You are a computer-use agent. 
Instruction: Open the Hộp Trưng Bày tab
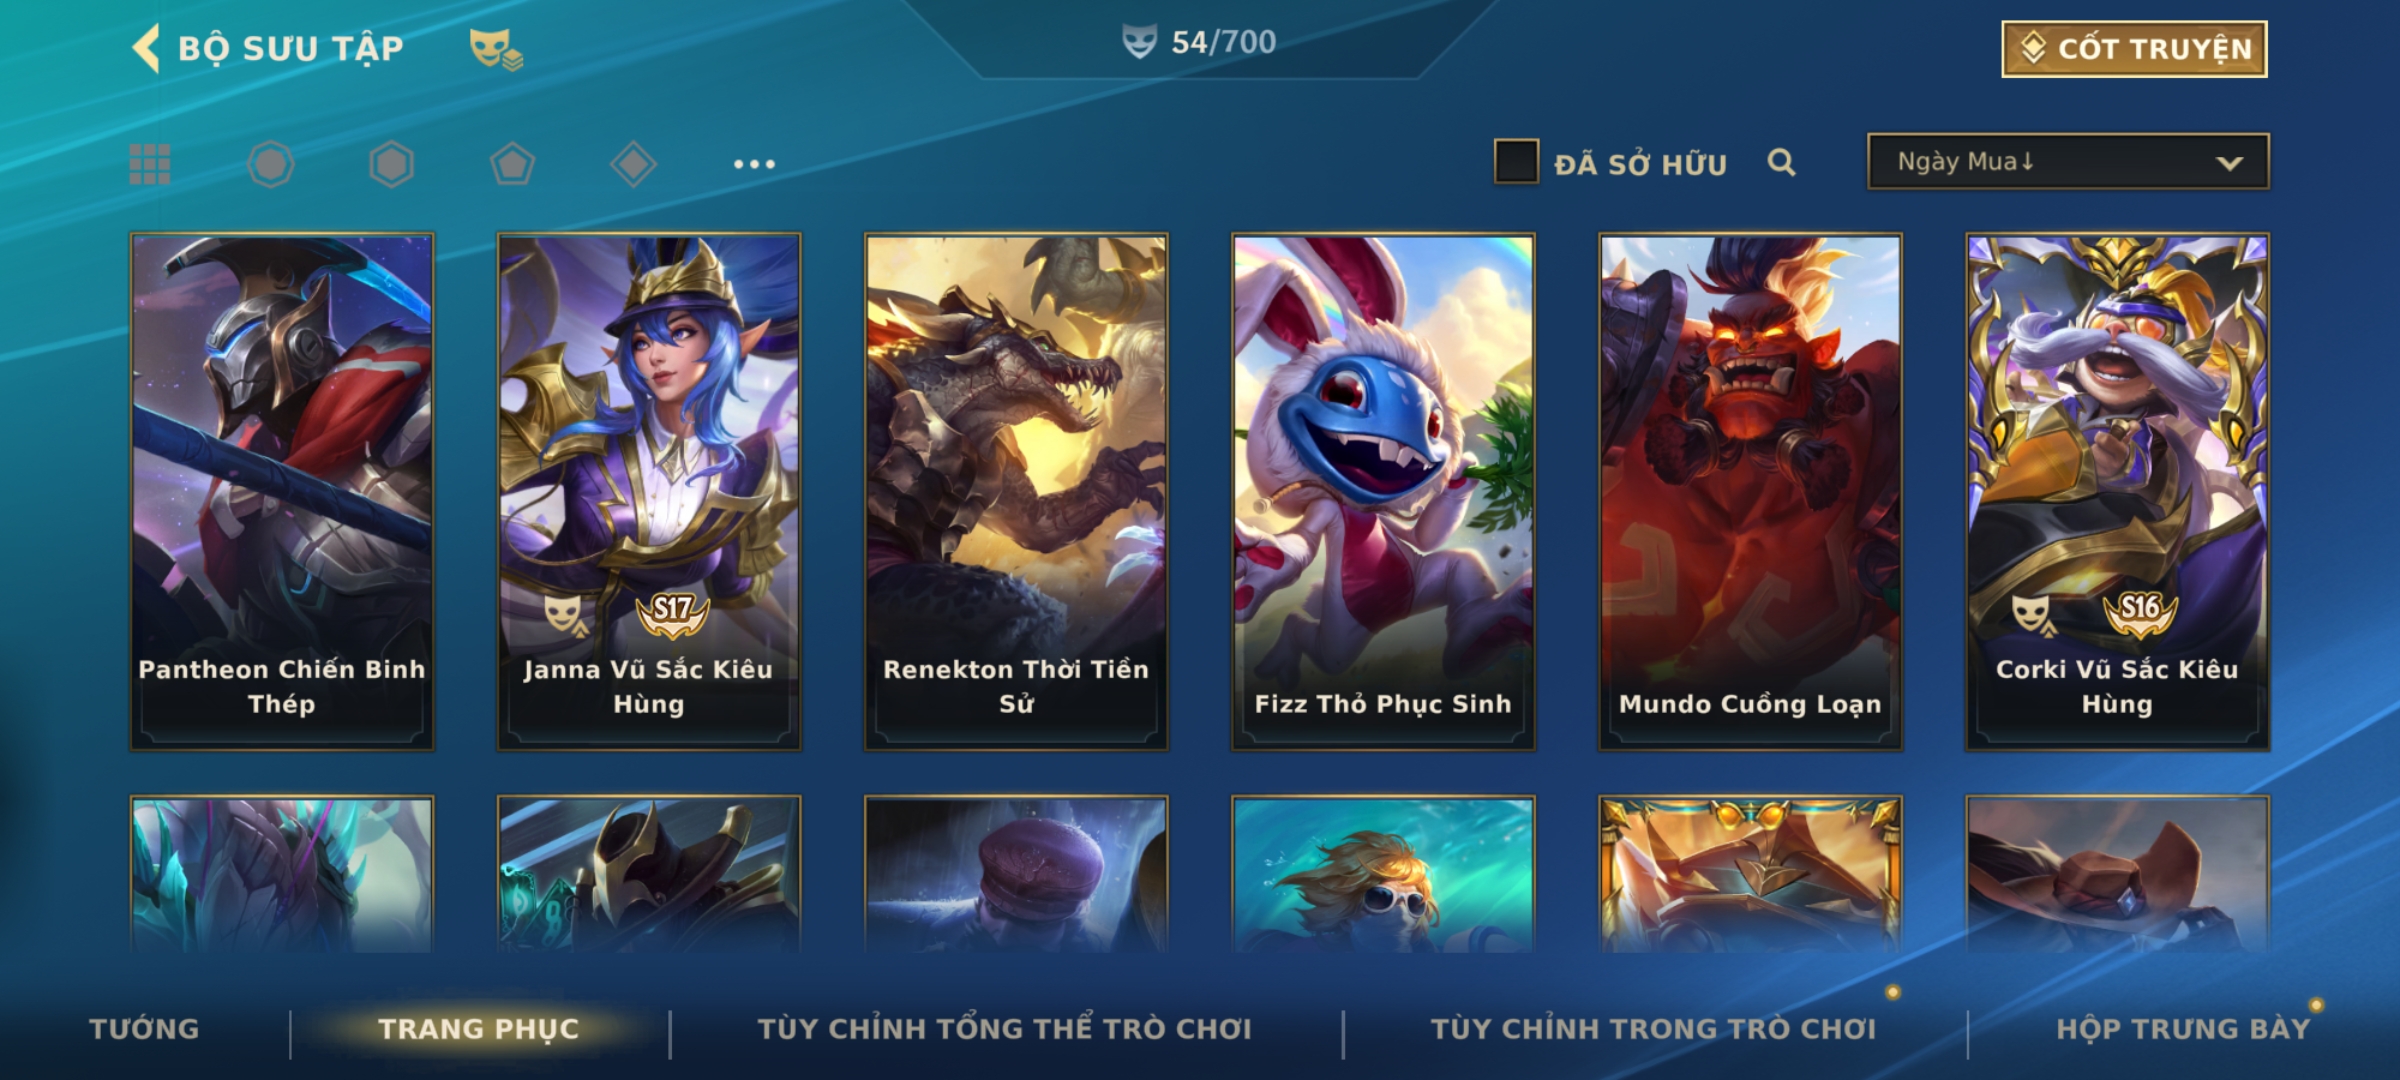(2183, 1029)
